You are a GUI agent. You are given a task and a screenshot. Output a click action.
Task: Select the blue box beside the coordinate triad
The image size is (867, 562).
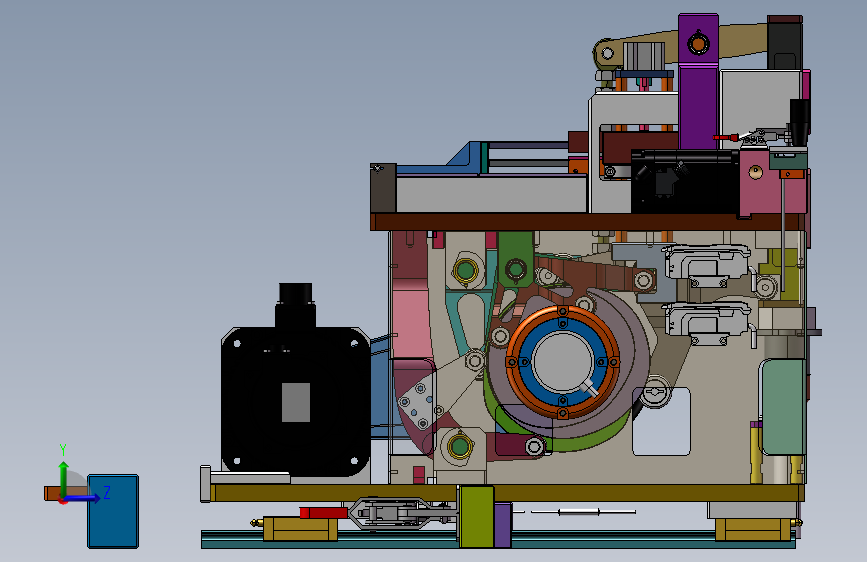coord(113,512)
